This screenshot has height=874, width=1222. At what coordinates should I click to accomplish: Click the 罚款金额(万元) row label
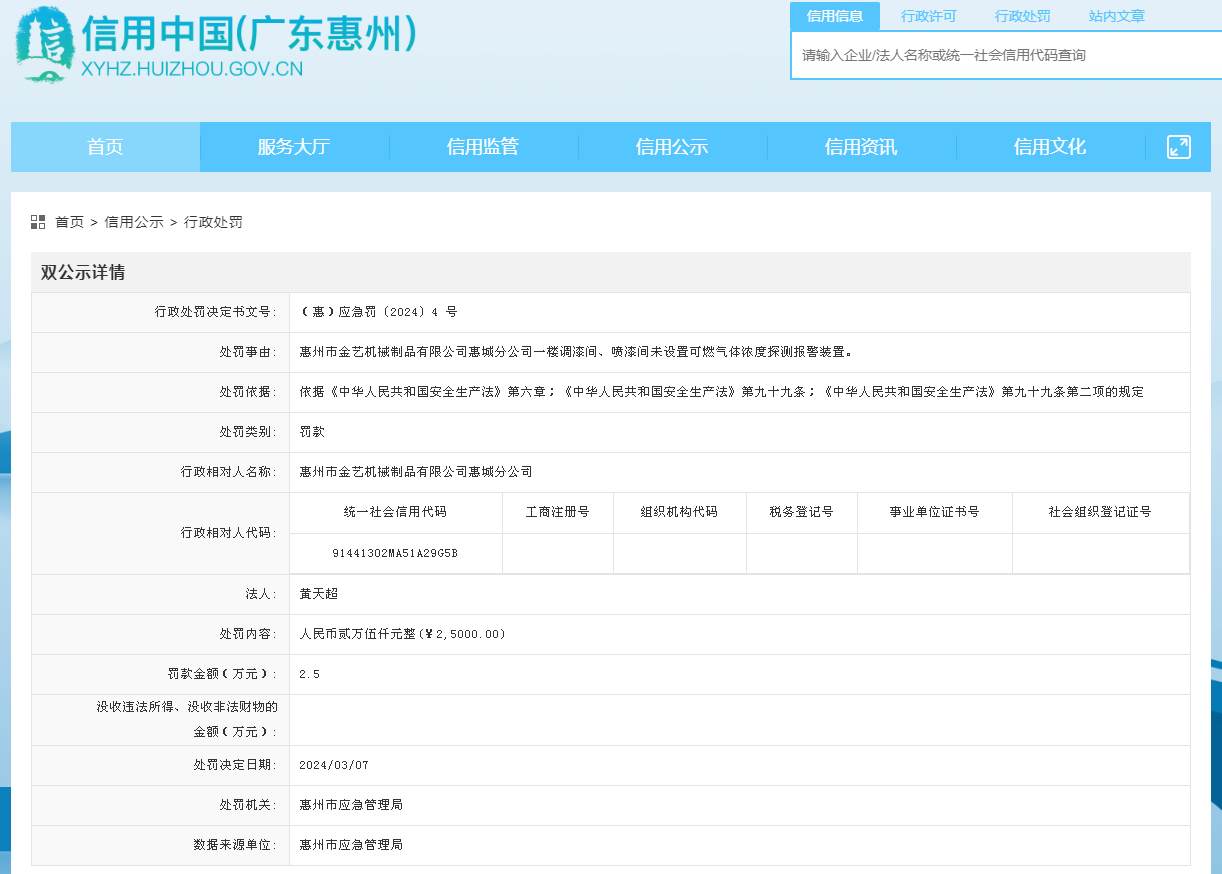click(x=222, y=674)
